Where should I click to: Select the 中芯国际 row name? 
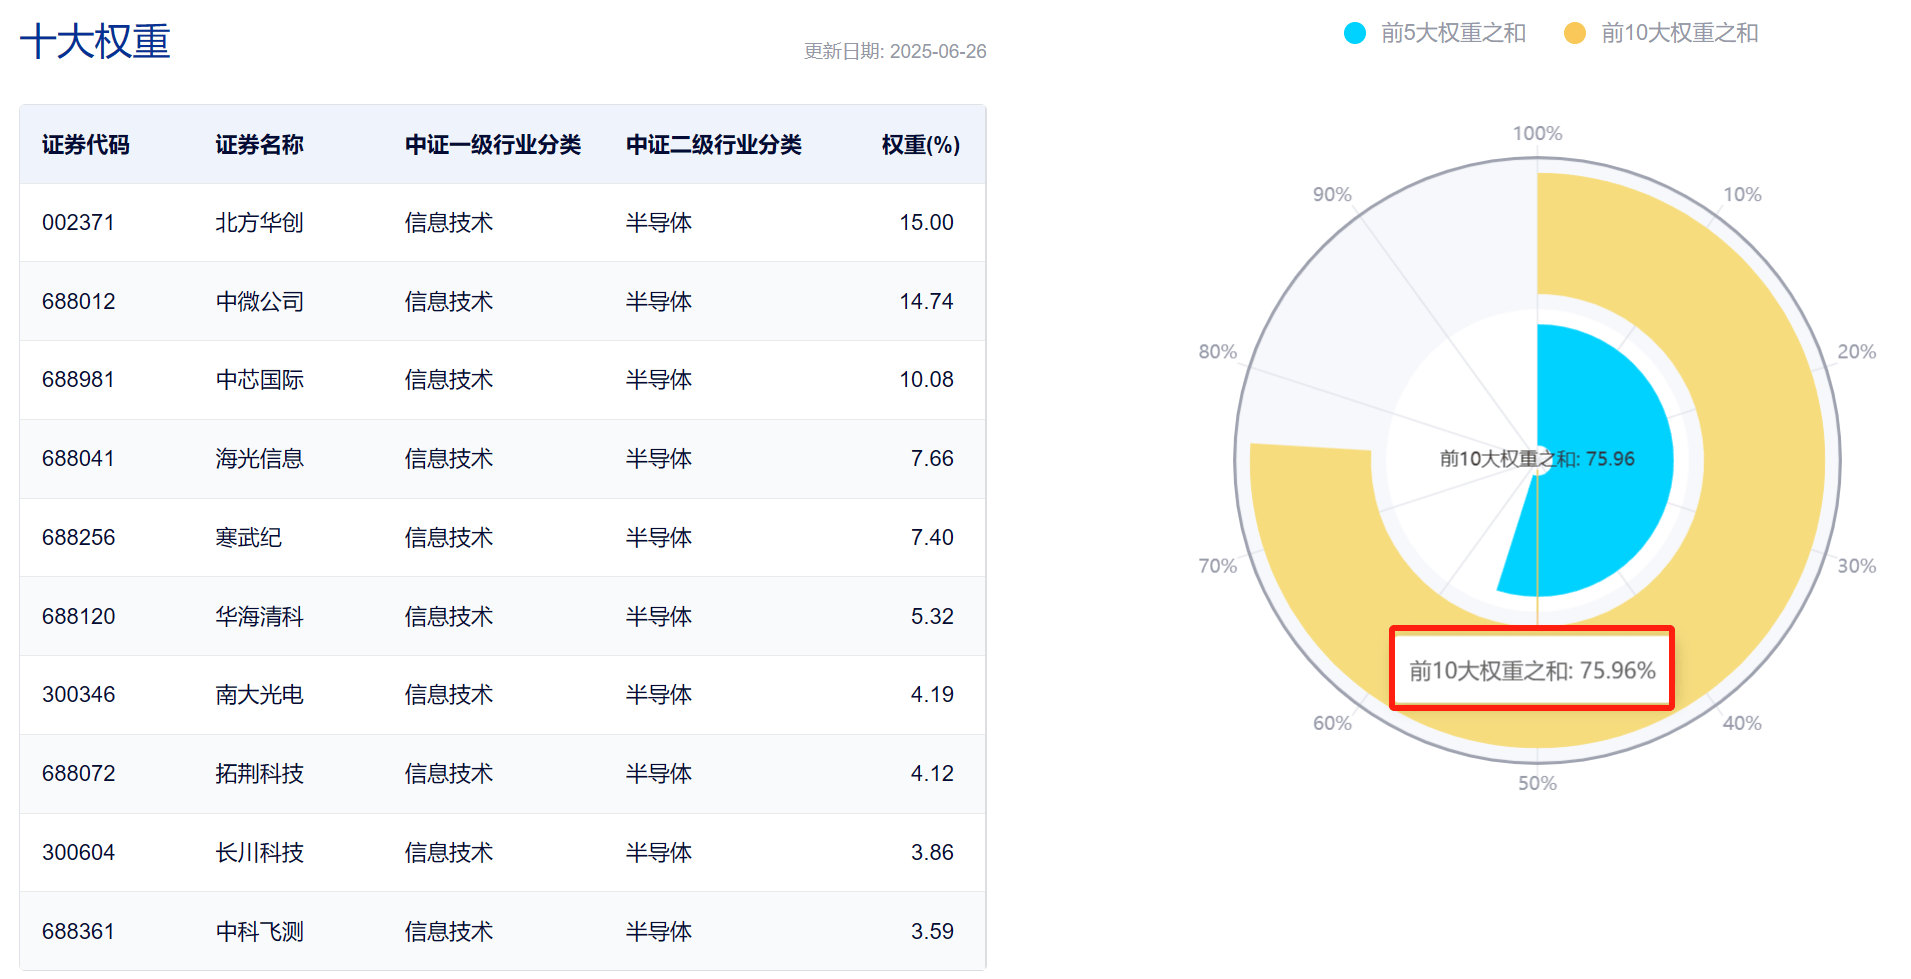259,380
